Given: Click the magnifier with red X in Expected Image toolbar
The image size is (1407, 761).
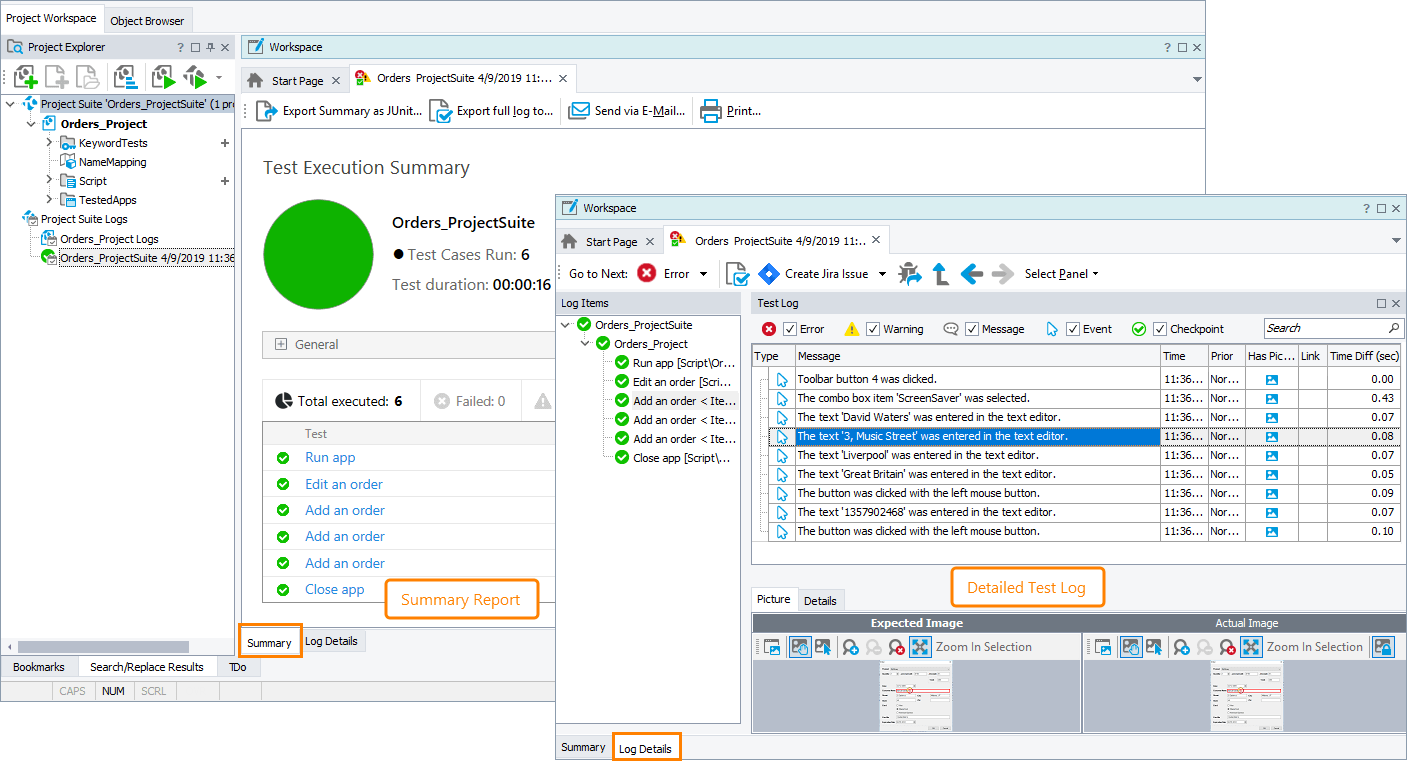Looking at the screenshot, I should [x=897, y=647].
